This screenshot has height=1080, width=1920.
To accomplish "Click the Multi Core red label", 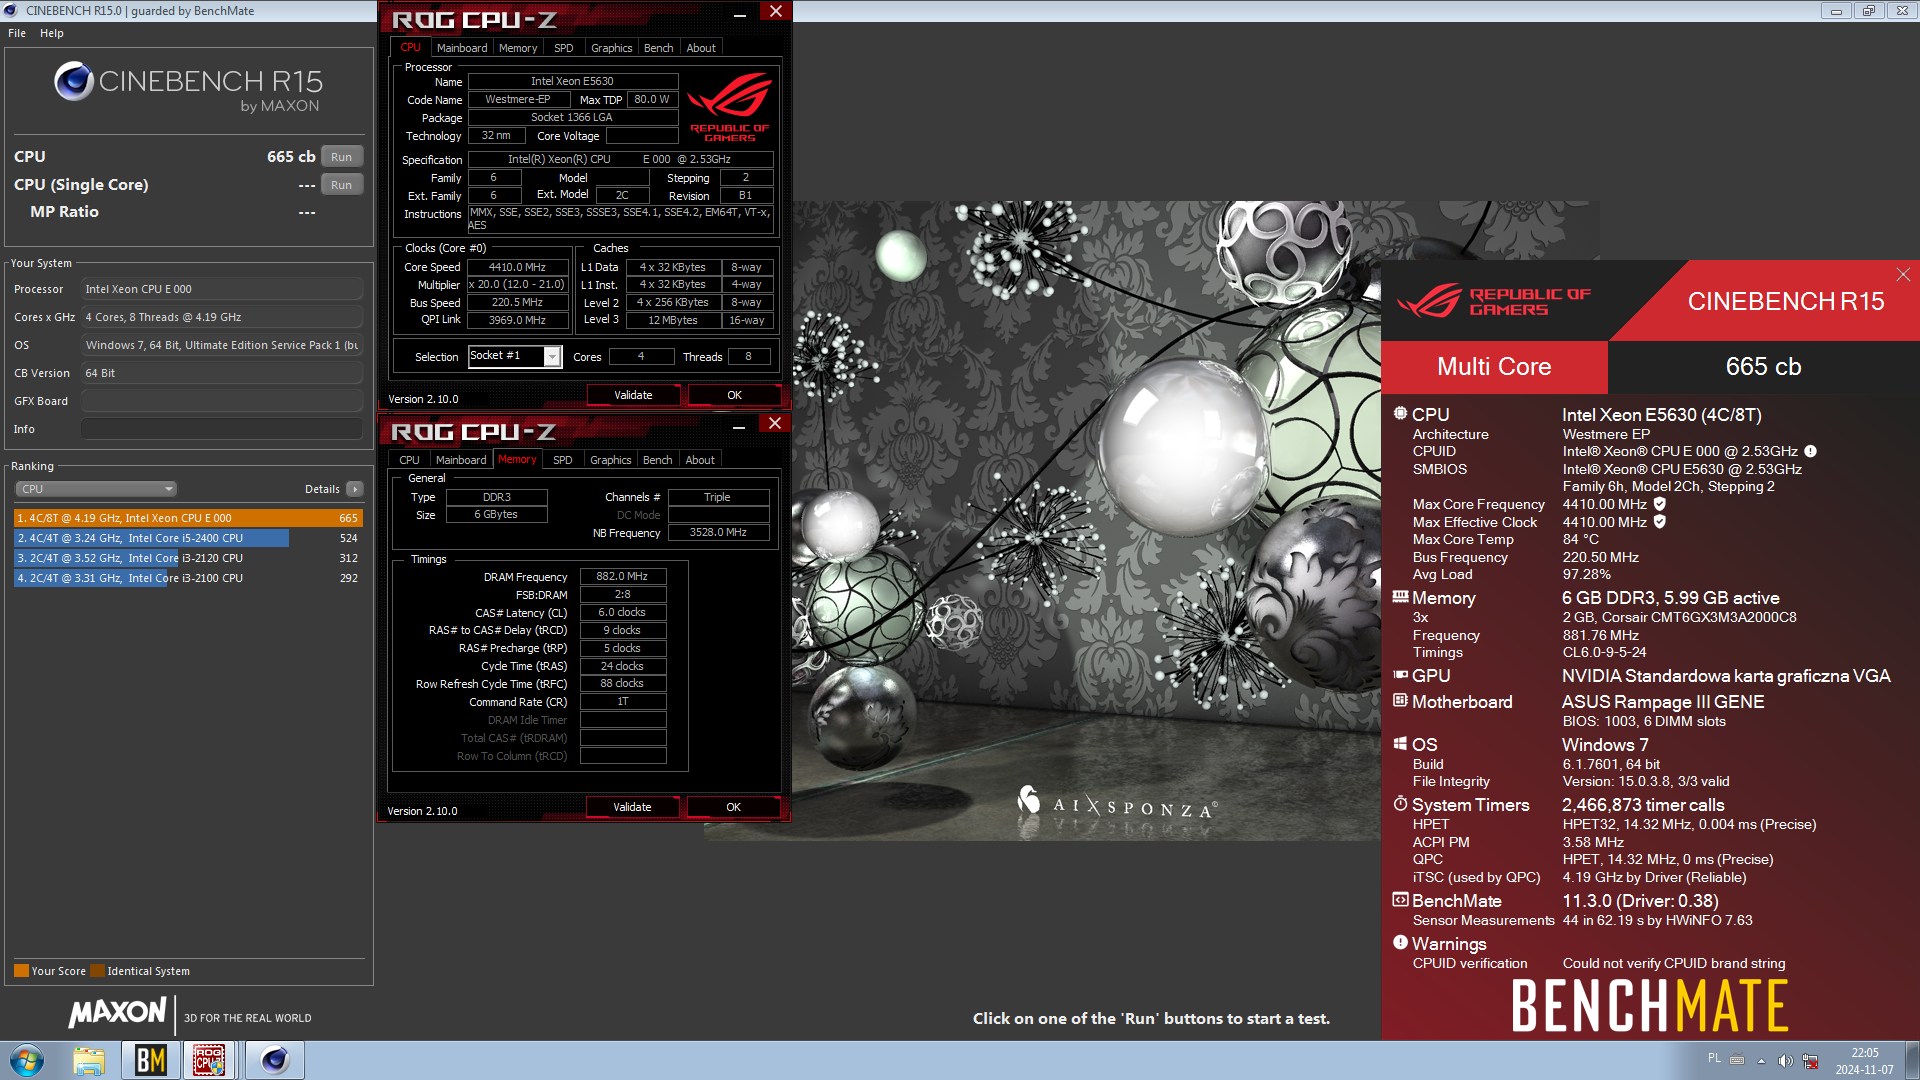I will (x=1494, y=366).
